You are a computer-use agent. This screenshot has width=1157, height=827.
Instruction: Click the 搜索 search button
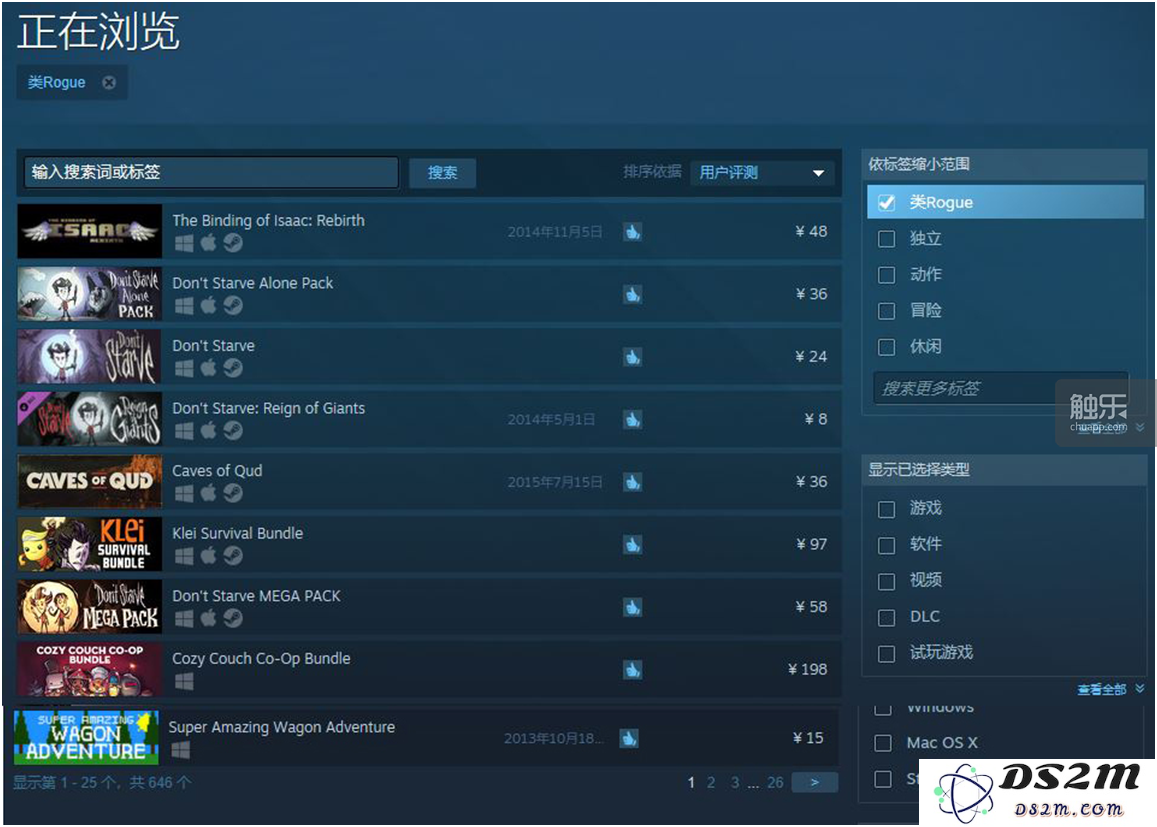tap(442, 173)
